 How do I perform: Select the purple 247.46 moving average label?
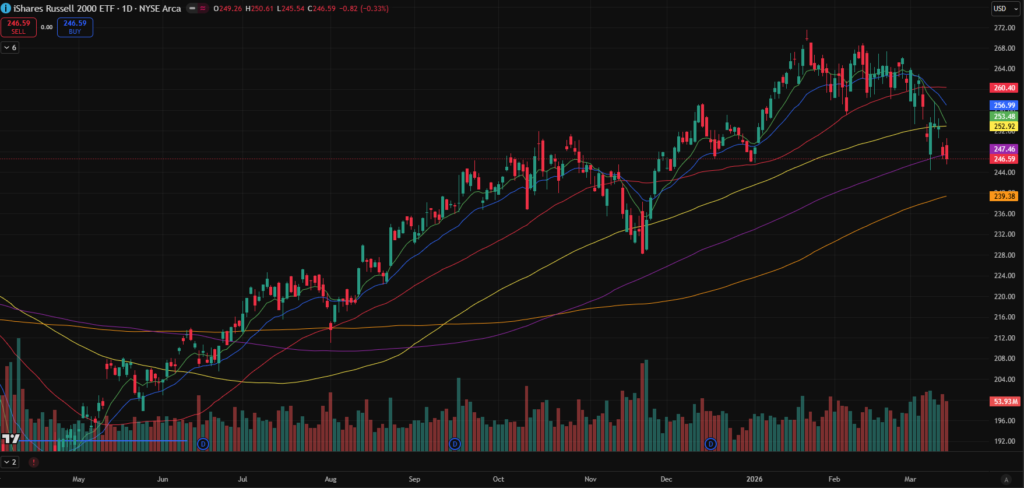click(x=1003, y=148)
